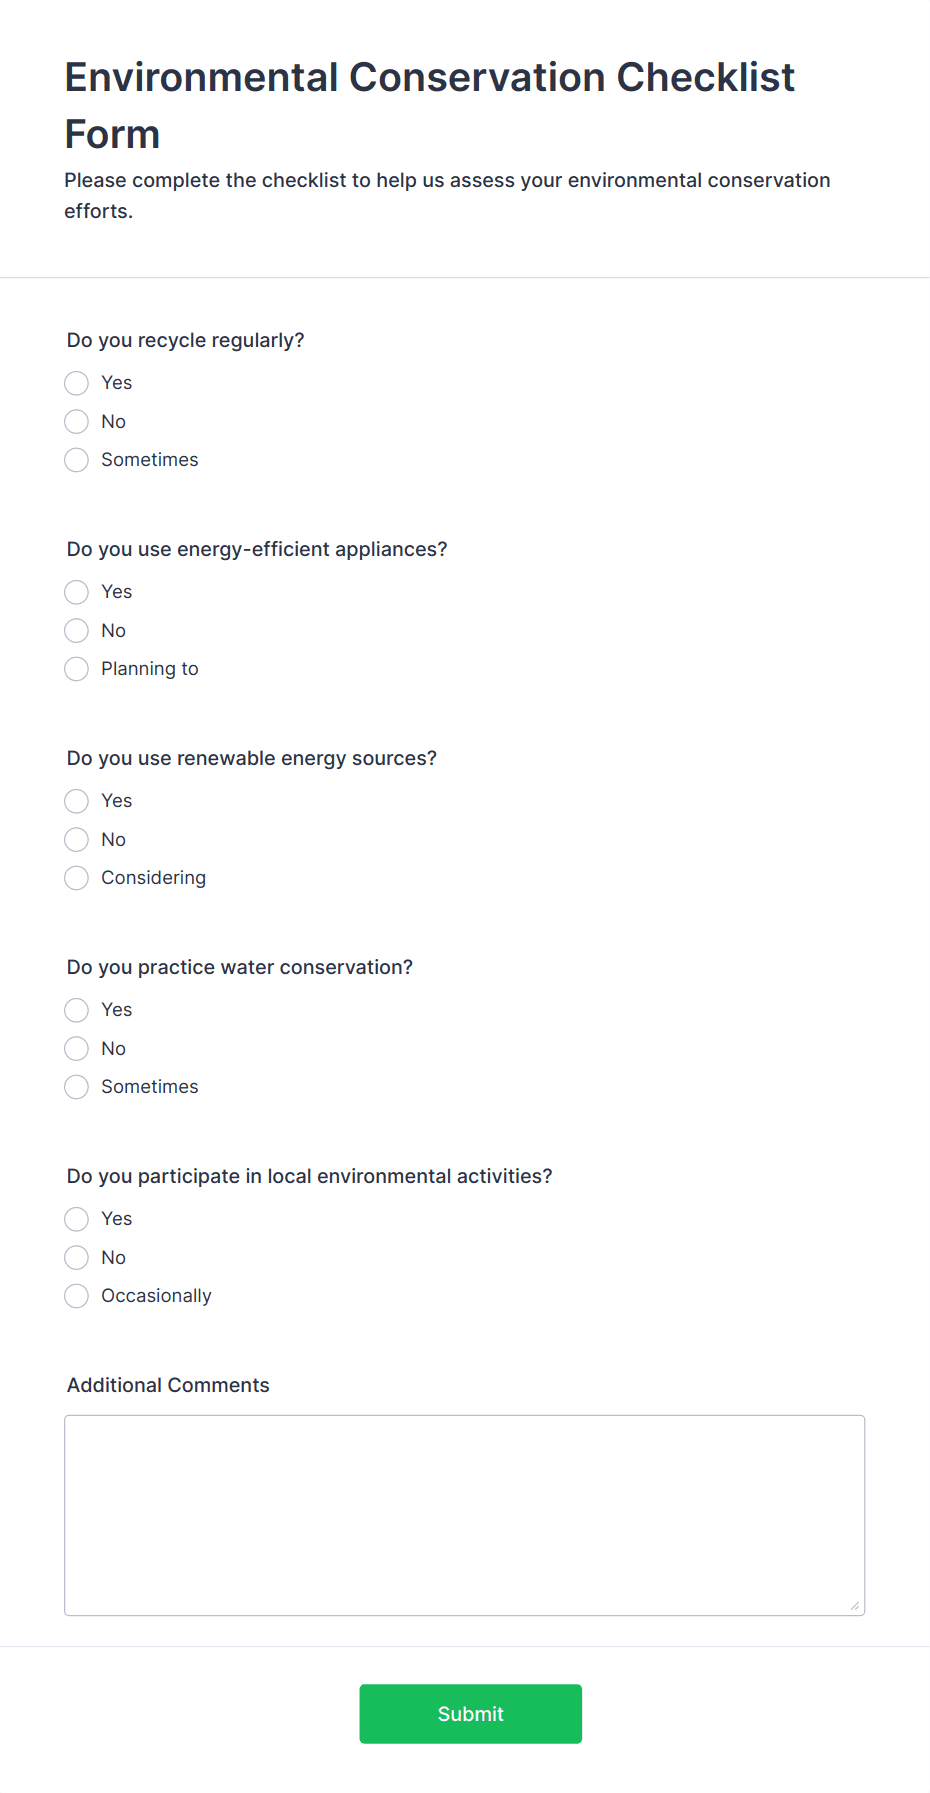Select Yes for local environmental activities
Screen dimensions: 930x1793
pyautogui.click(x=77, y=1219)
